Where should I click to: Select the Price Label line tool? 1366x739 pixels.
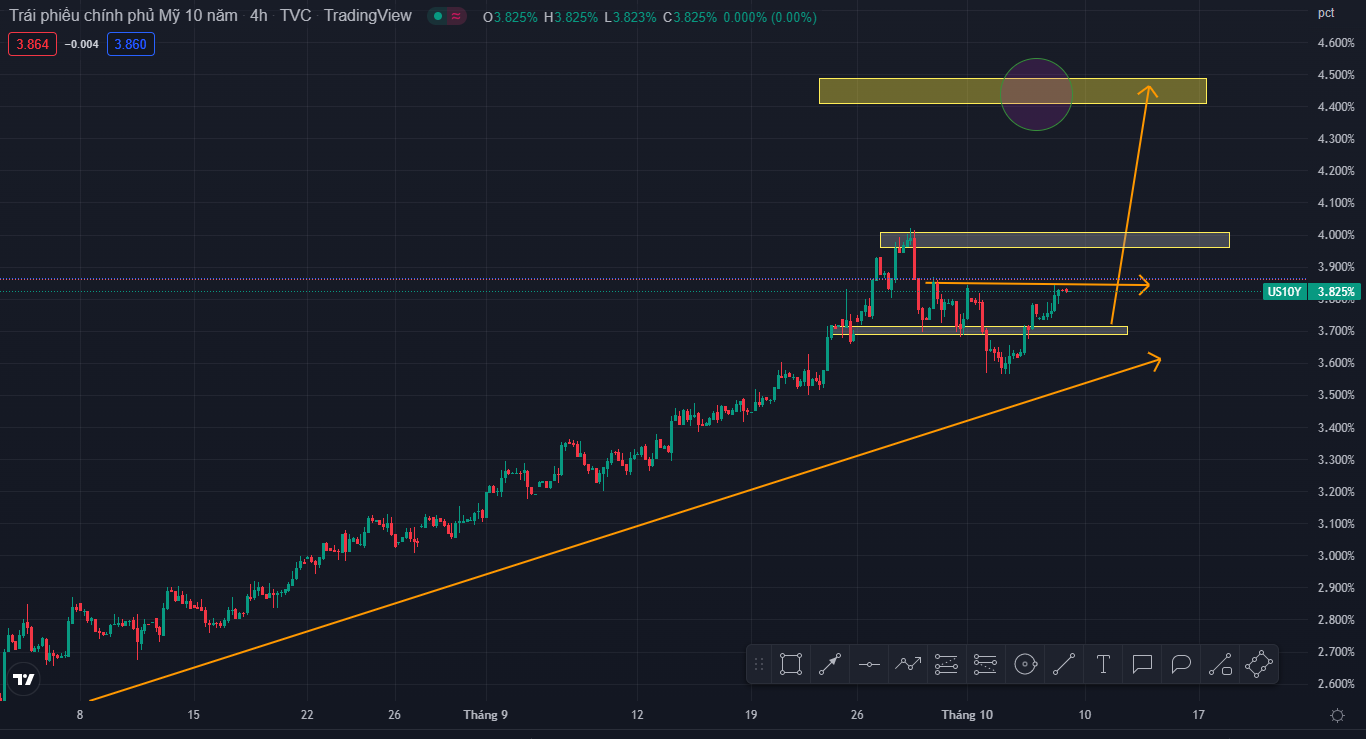click(x=1220, y=664)
